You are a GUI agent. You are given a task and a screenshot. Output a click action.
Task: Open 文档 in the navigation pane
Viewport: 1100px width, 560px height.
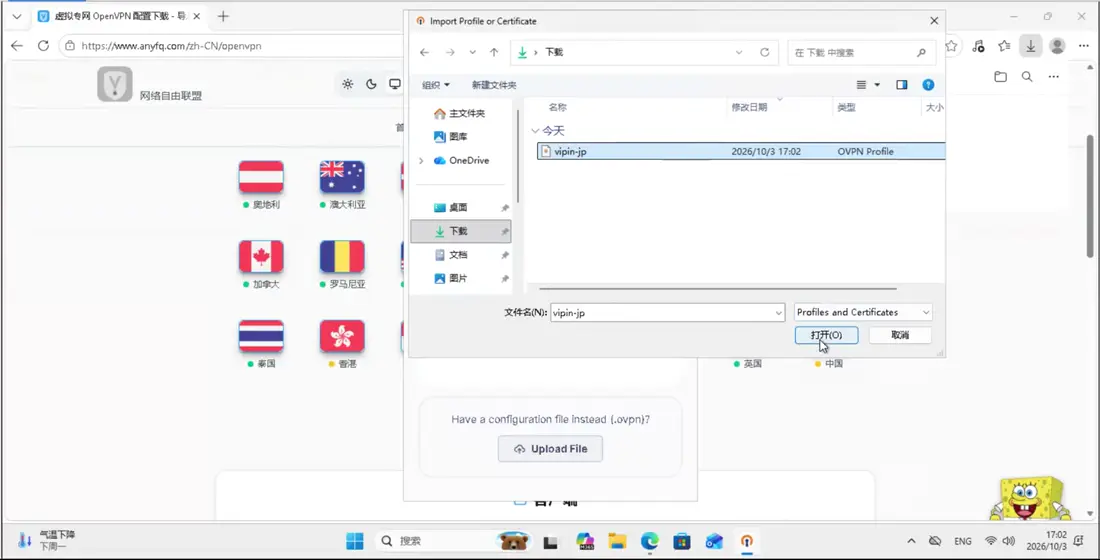point(450,255)
